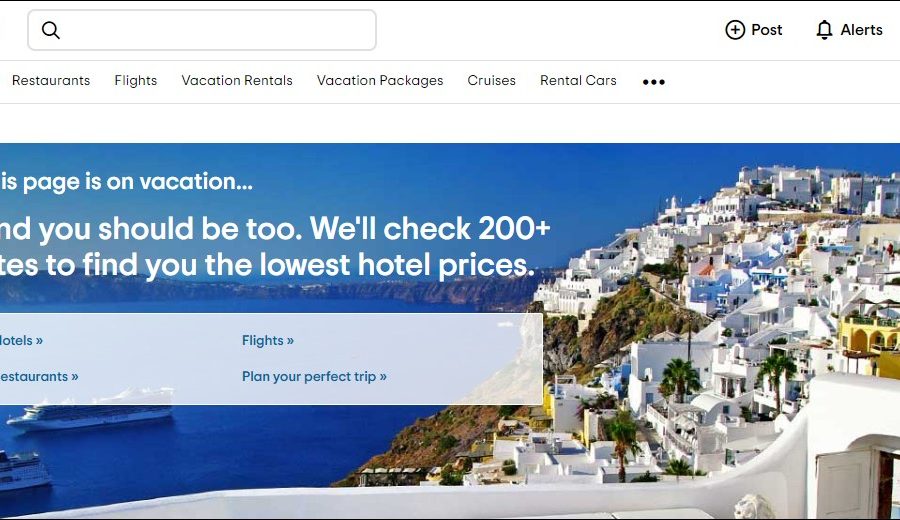The width and height of the screenshot is (900, 520).
Task: Click the Alerts bell icon
Action: click(824, 29)
